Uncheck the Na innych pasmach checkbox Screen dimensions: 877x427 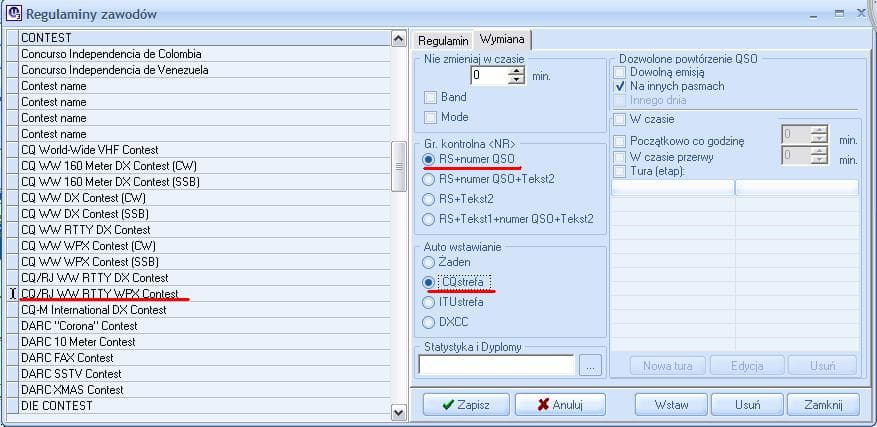point(620,87)
